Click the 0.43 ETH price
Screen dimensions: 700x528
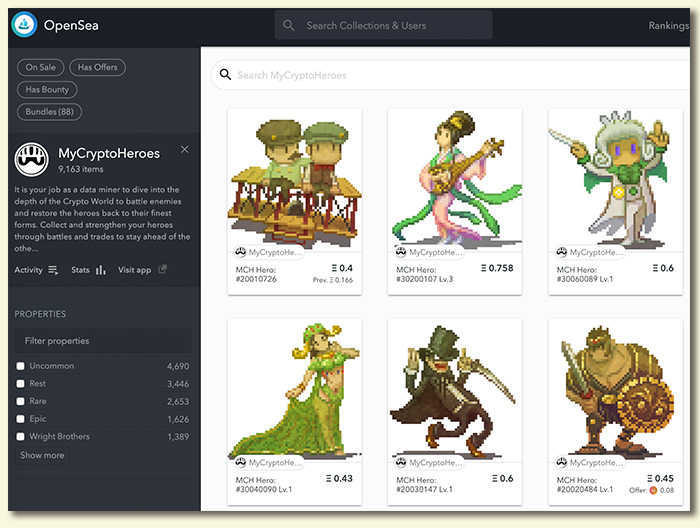tap(339, 478)
